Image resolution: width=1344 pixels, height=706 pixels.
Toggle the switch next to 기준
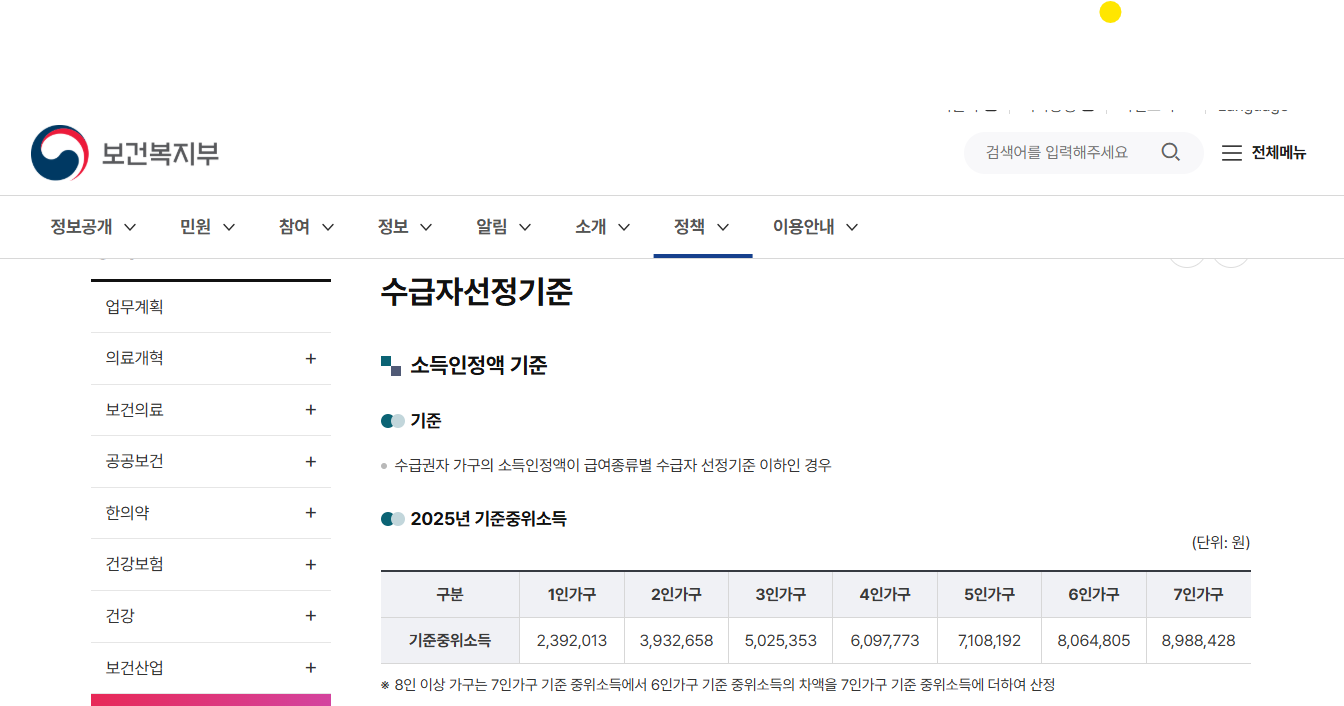(x=390, y=420)
